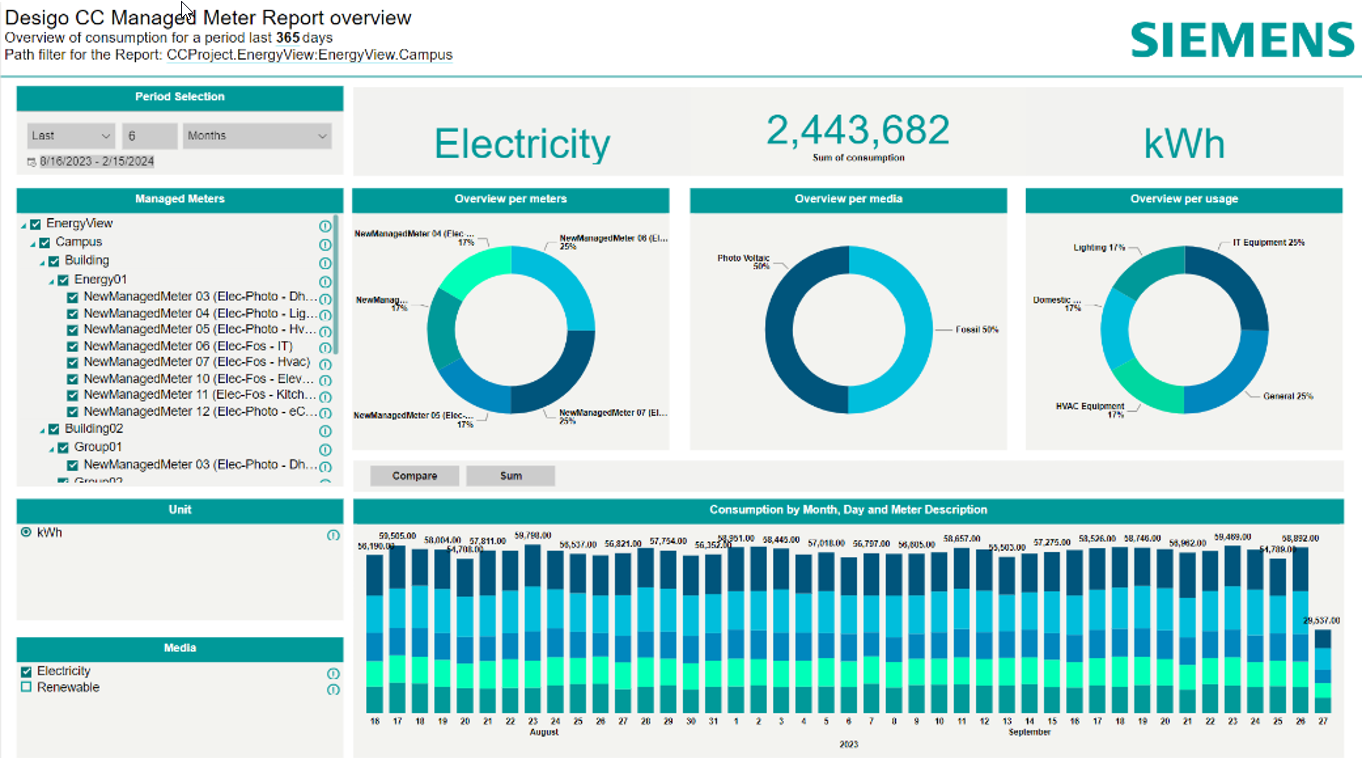
Task: Select the kWh unit radio button
Action: (x=26, y=533)
